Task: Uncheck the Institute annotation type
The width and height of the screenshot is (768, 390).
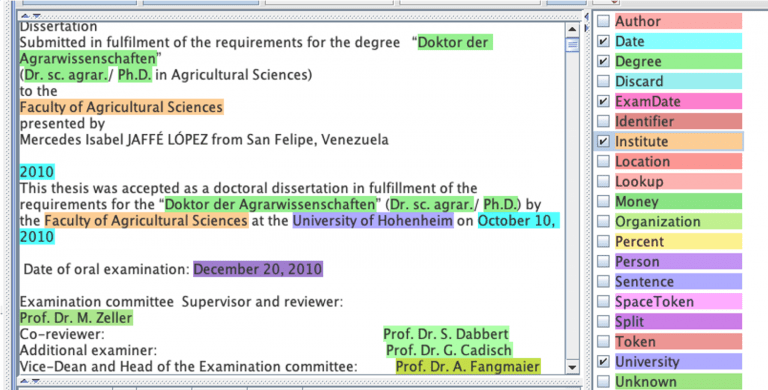Action: point(603,141)
